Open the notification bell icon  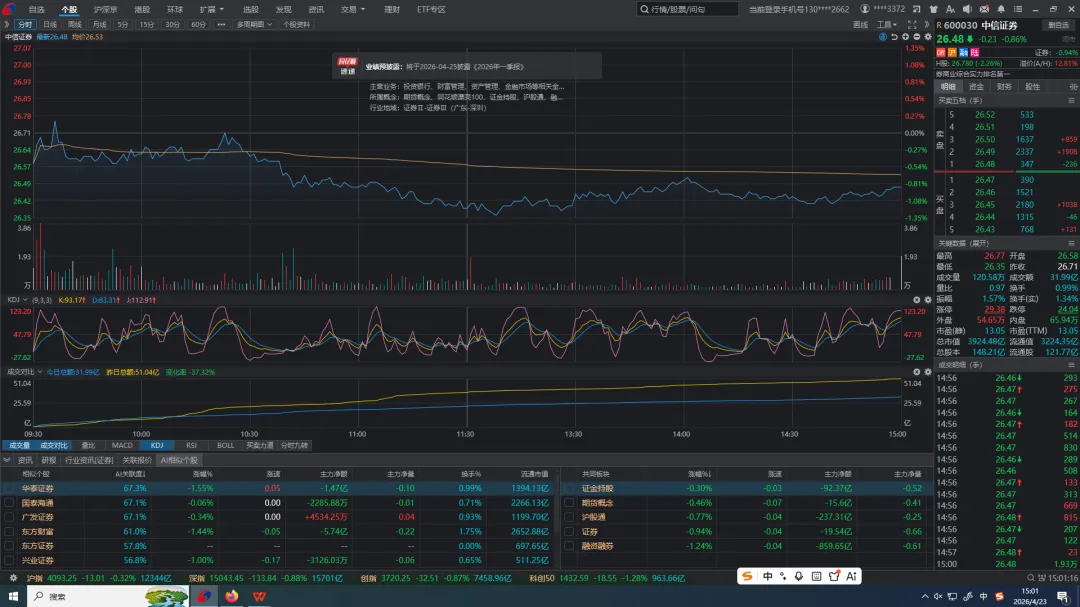tap(1001, 9)
